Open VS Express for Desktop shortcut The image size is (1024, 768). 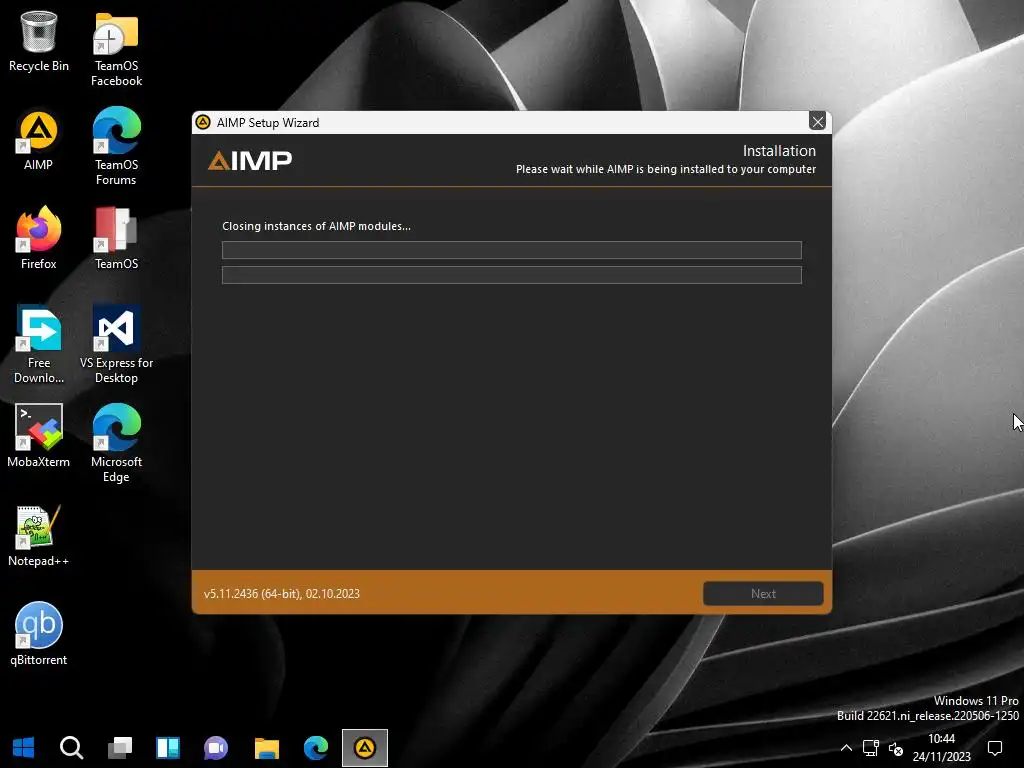[x=116, y=344]
